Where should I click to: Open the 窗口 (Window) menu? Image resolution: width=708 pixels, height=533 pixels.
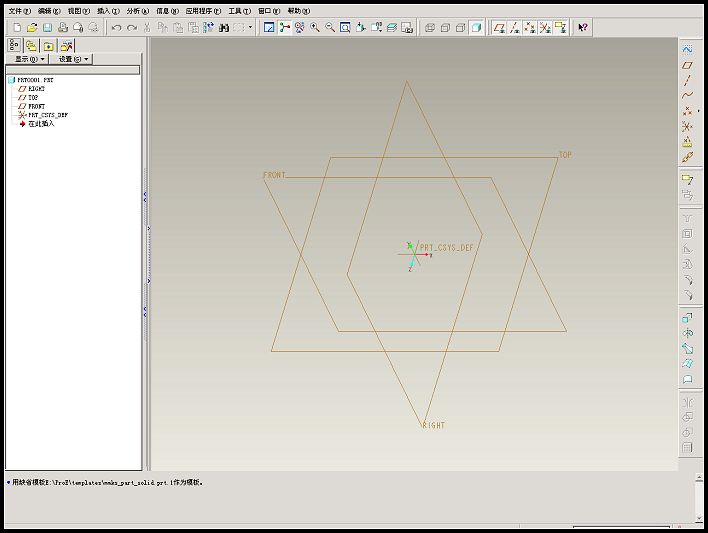269,11
